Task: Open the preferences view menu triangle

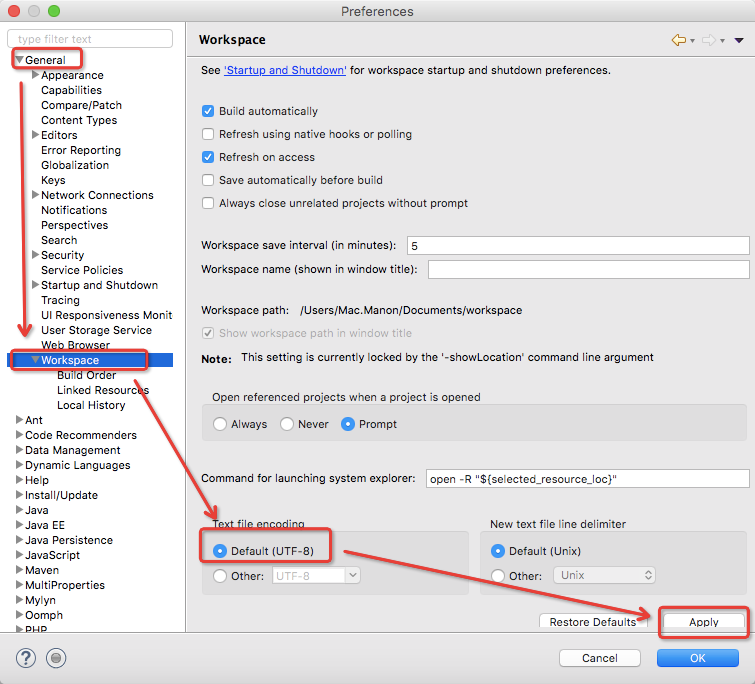Action: point(739,40)
